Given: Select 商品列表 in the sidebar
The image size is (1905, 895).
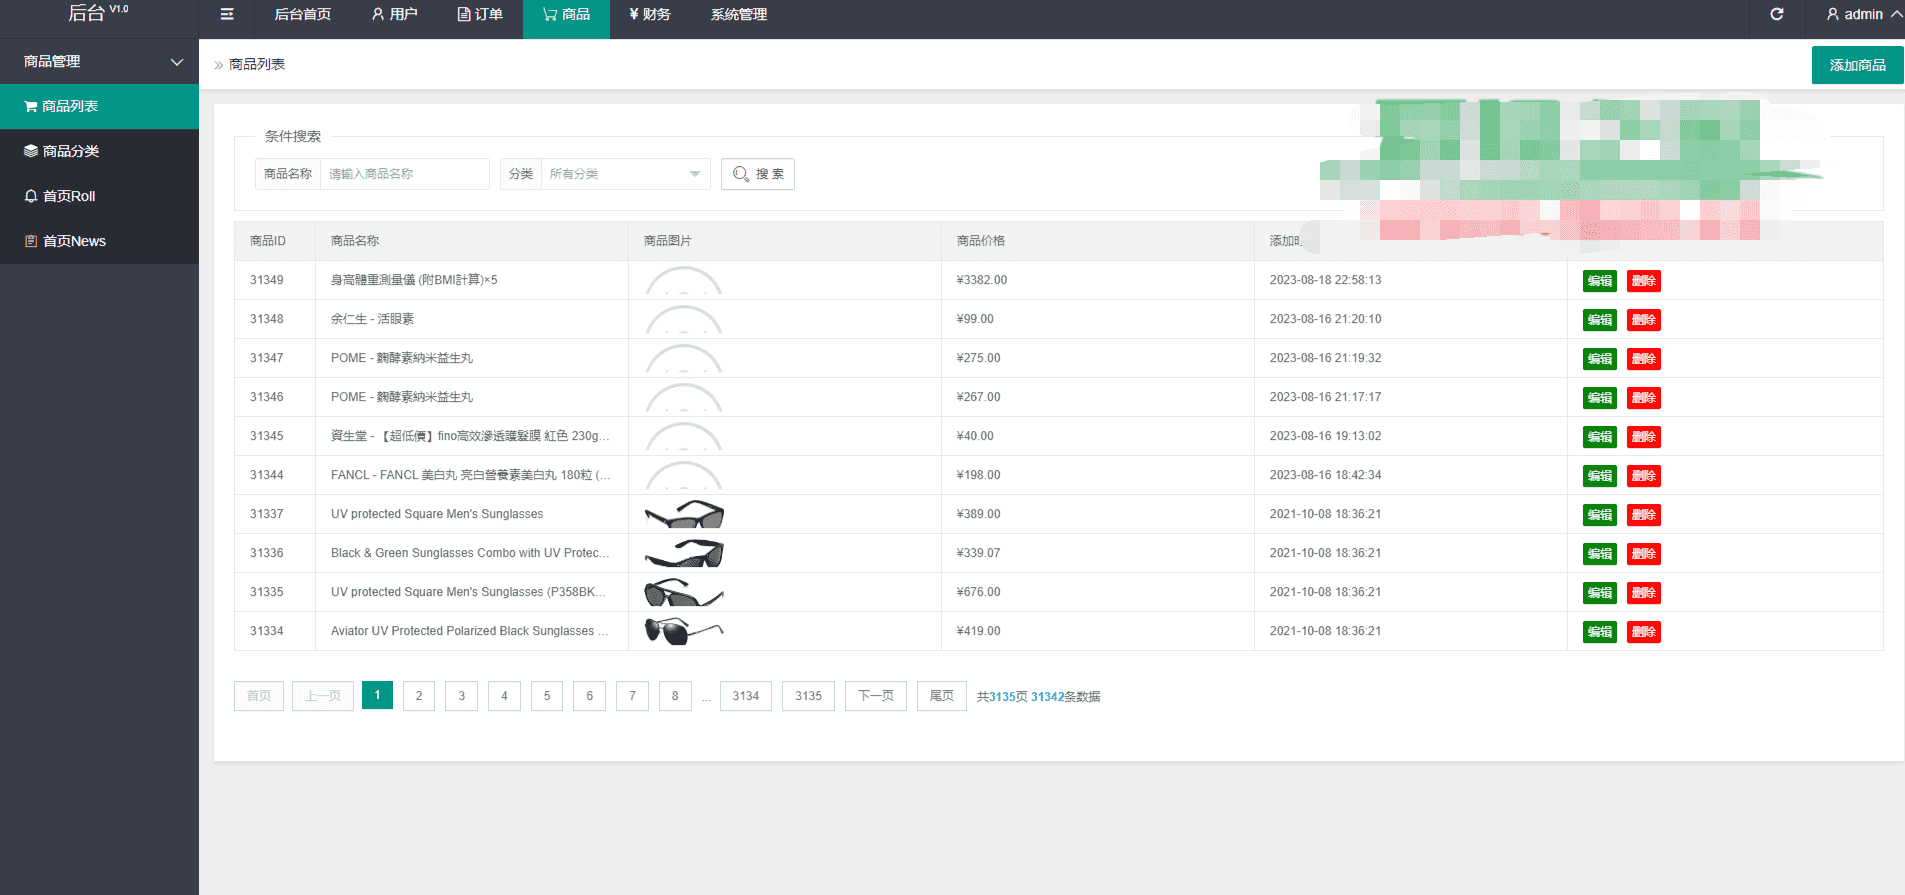Looking at the screenshot, I should (69, 106).
